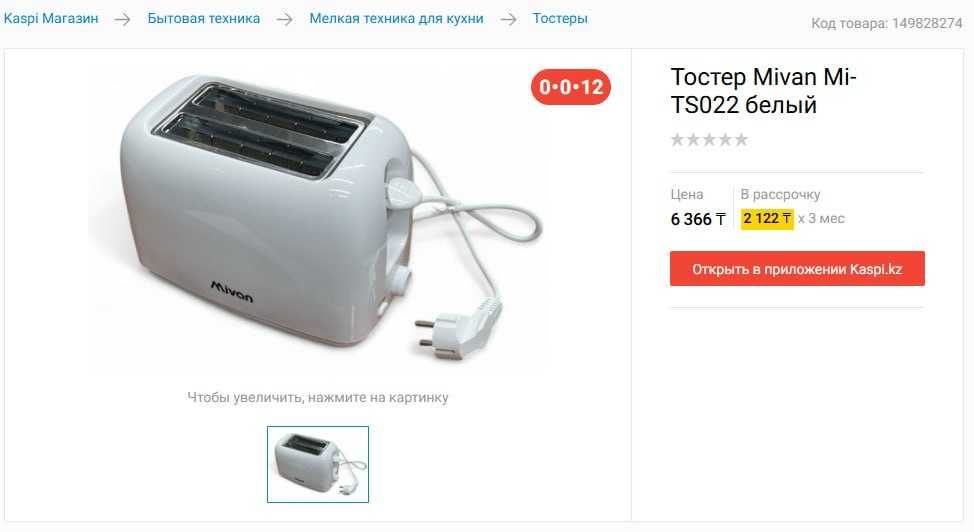Screen dimensions: 974x532
Task: Click the second breadcrumb arrow icon
Action: coord(284,19)
